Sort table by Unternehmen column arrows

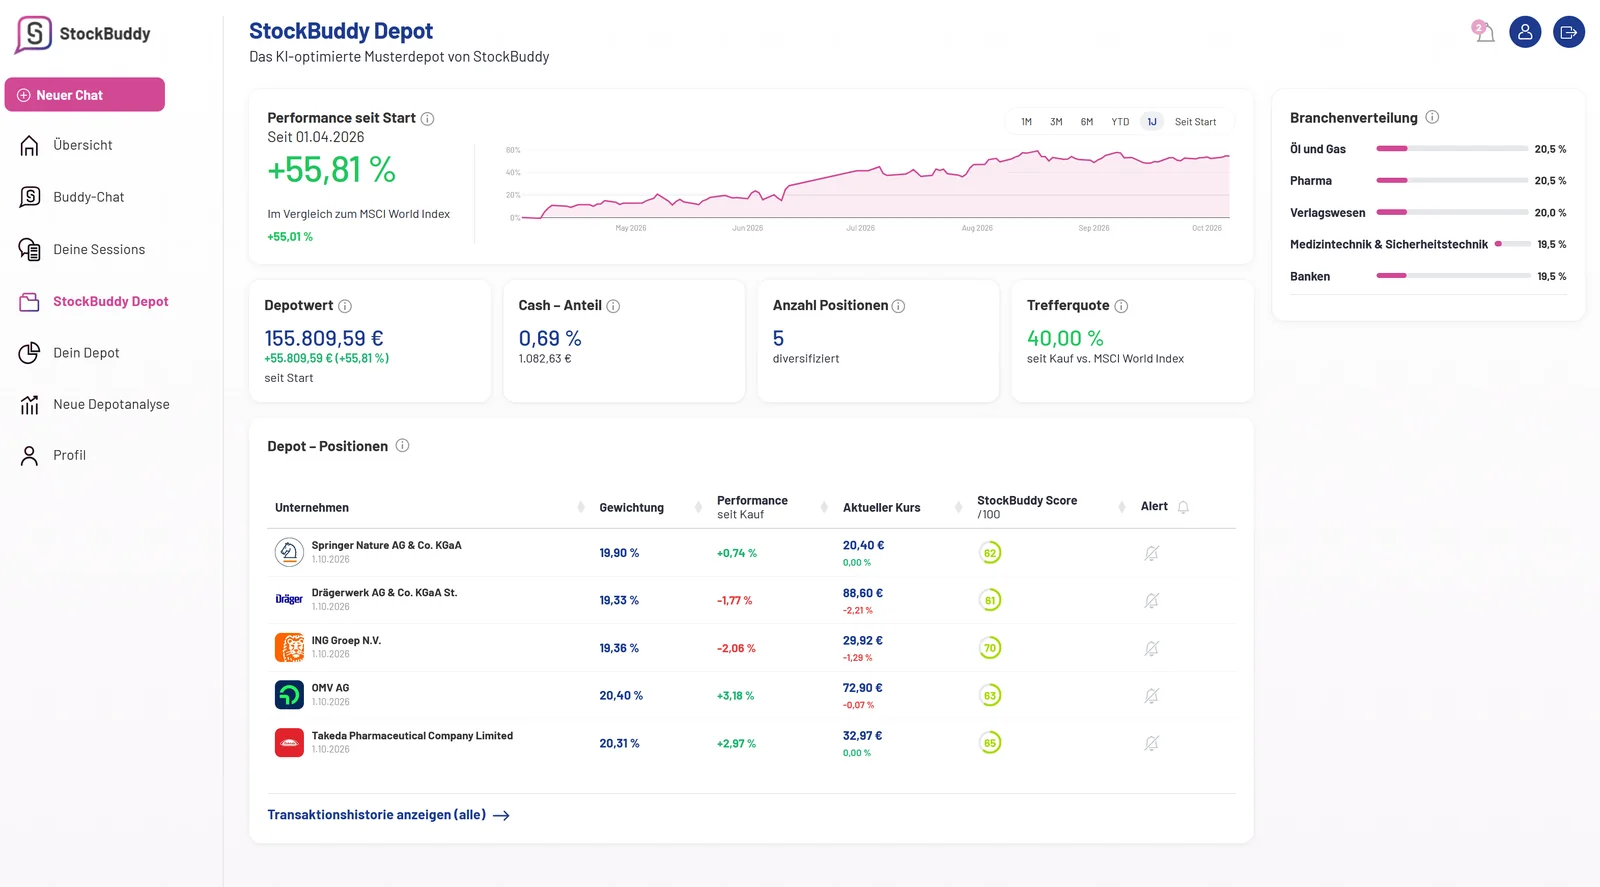pos(581,507)
